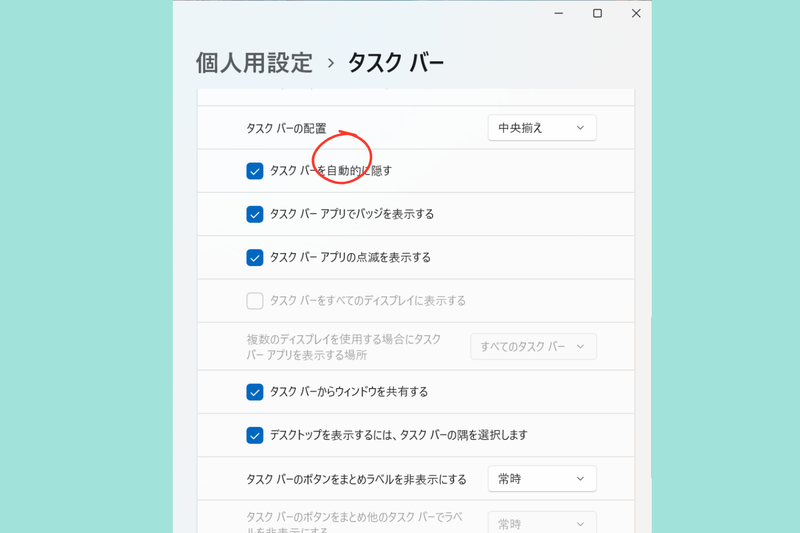
Task: Uncheck 'タスク バーを自動的に隠す' checkbox
Action: click(x=255, y=171)
